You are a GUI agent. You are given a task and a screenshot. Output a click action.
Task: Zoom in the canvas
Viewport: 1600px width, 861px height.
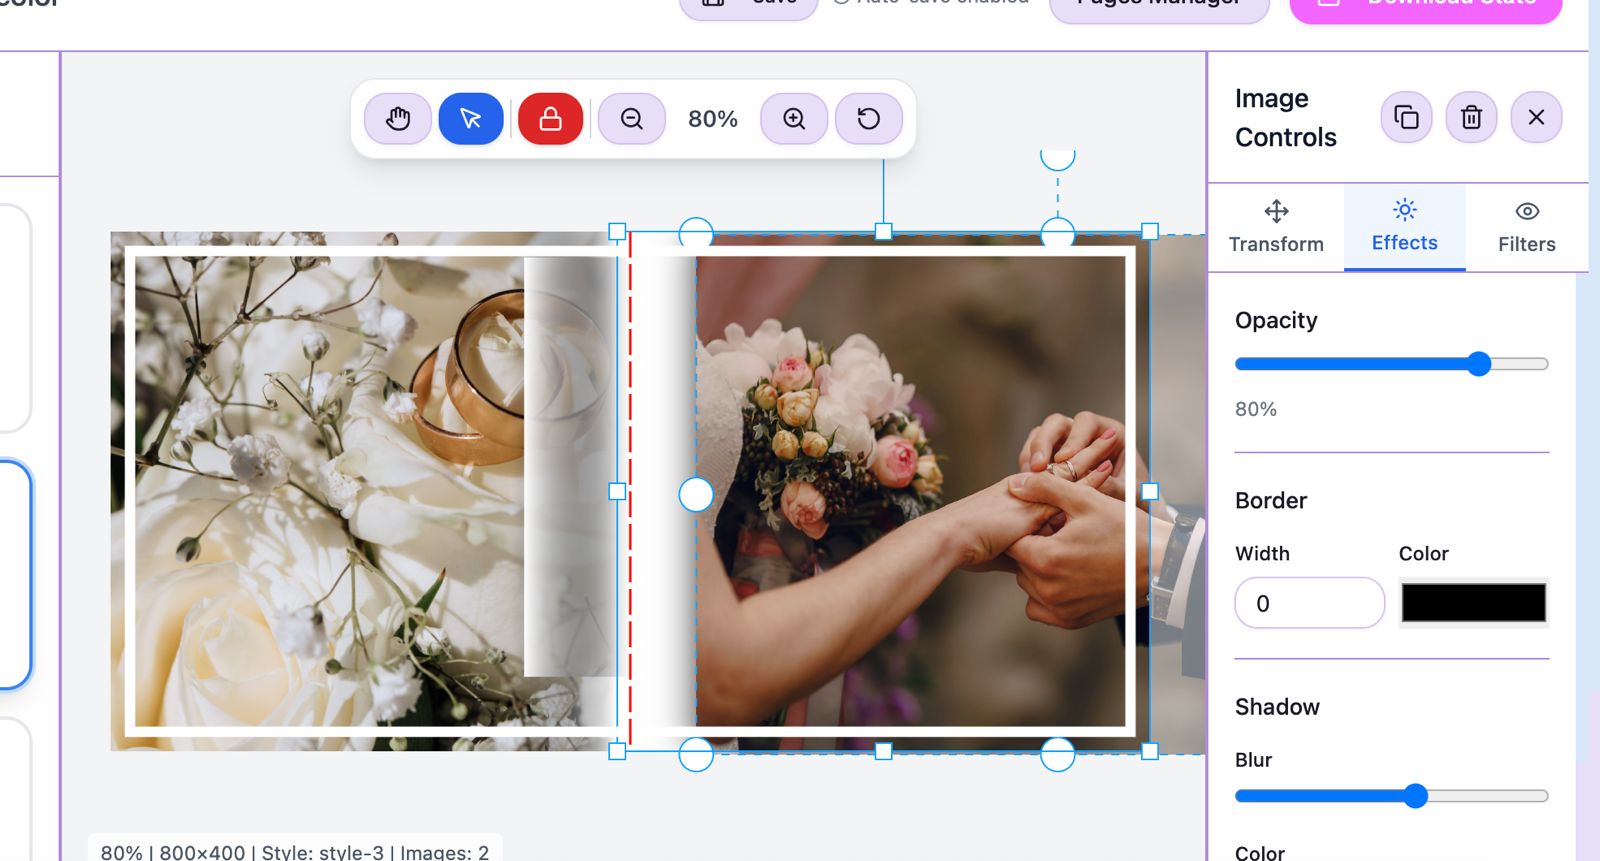(794, 119)
